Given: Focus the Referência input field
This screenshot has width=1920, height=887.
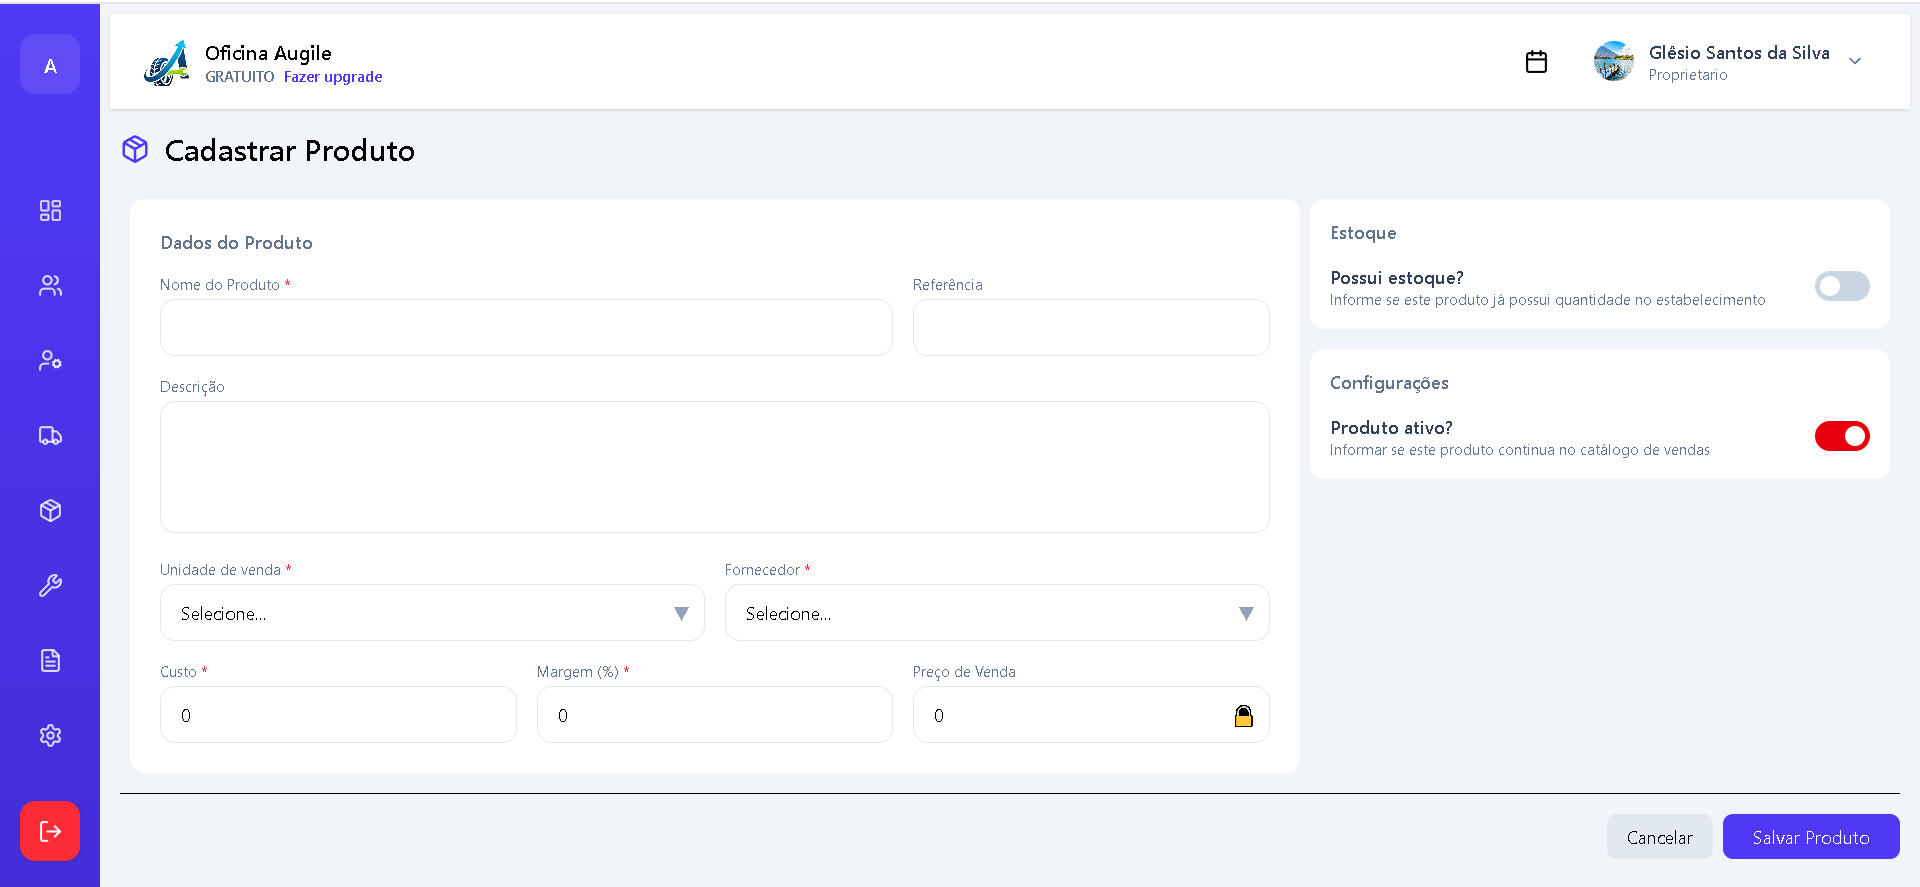Looking at the screenshot, I should [1091, 327].
